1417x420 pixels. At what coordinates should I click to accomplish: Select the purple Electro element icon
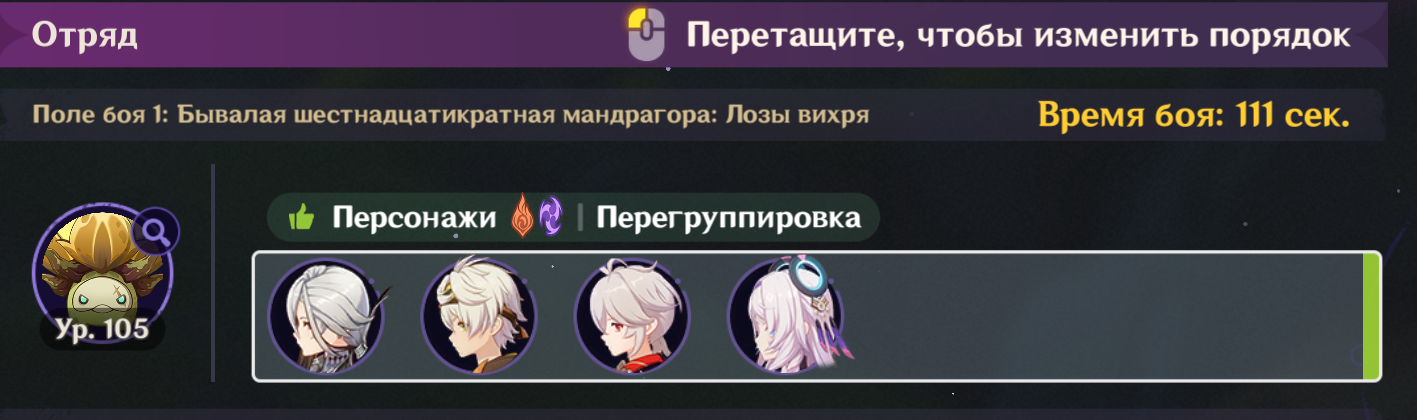pyautogui.click(x=550, y=217)
